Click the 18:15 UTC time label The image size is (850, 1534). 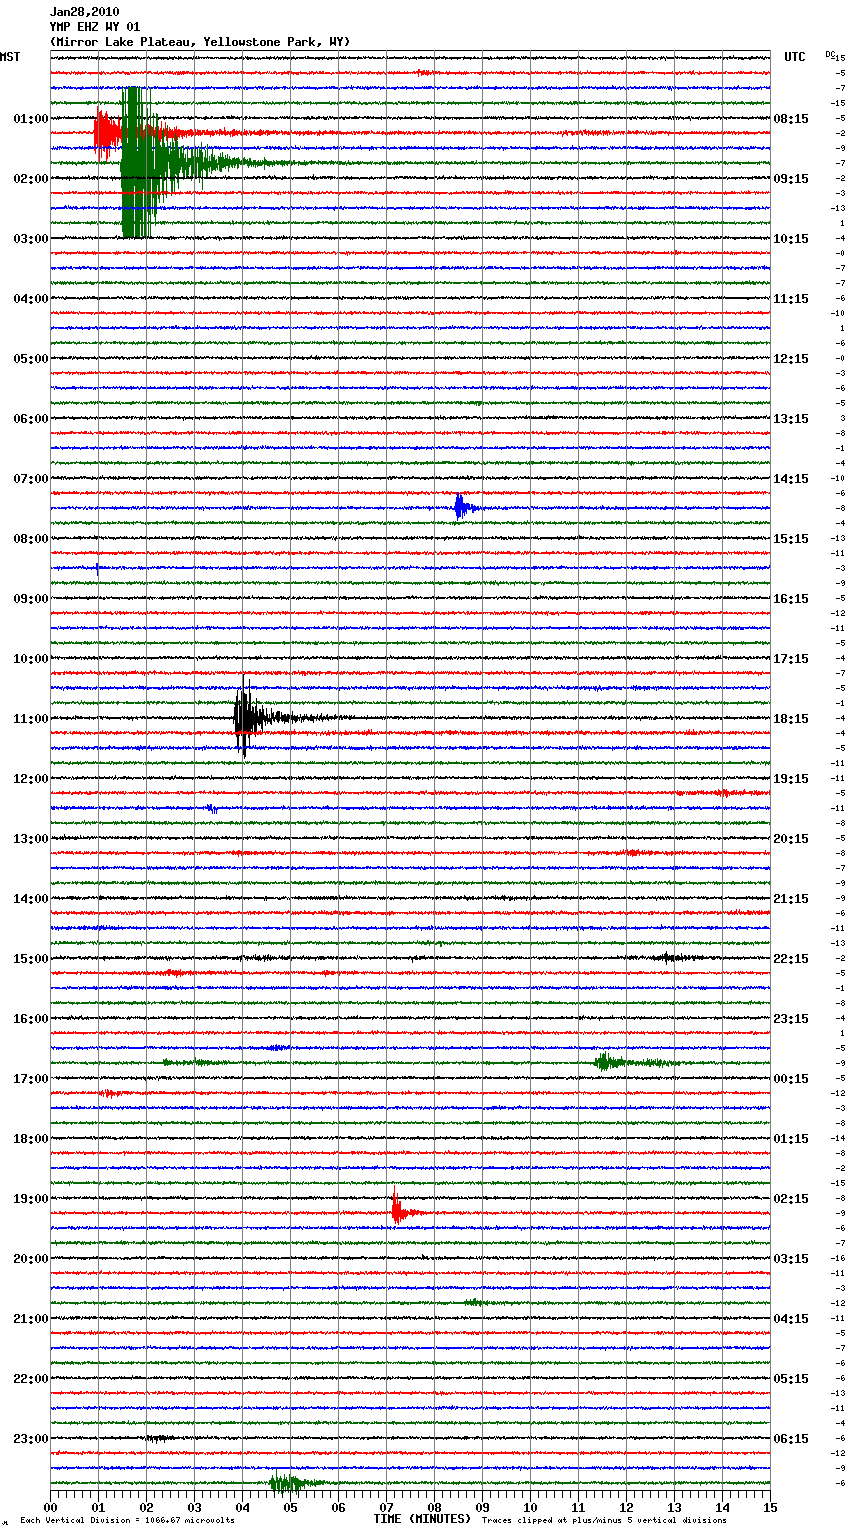click(791, 719)
